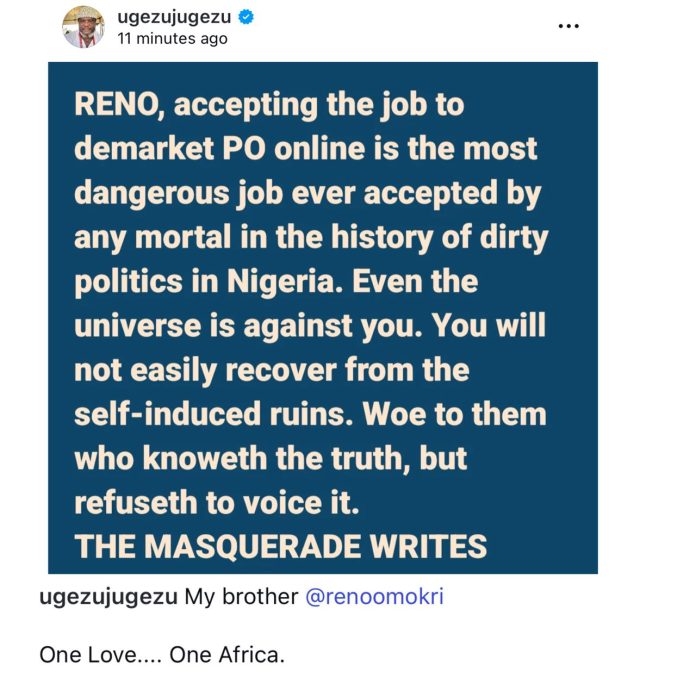The width and height of the screenshot is (696, 696).
Task: Click the "RENO, accepting the job to" line
Action: point(269,105)
